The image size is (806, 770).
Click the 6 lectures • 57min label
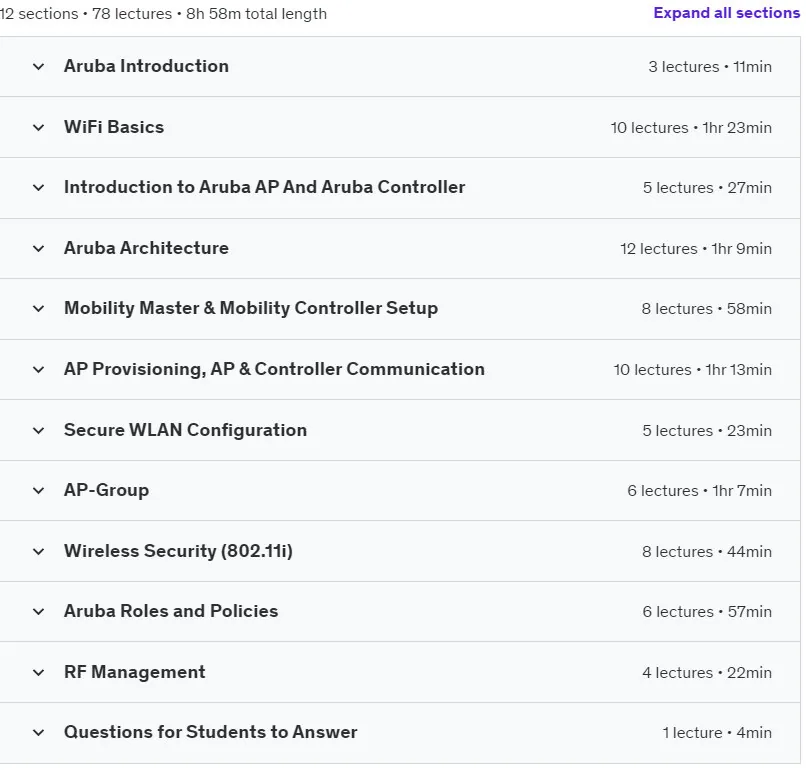[x=707, y=612]
